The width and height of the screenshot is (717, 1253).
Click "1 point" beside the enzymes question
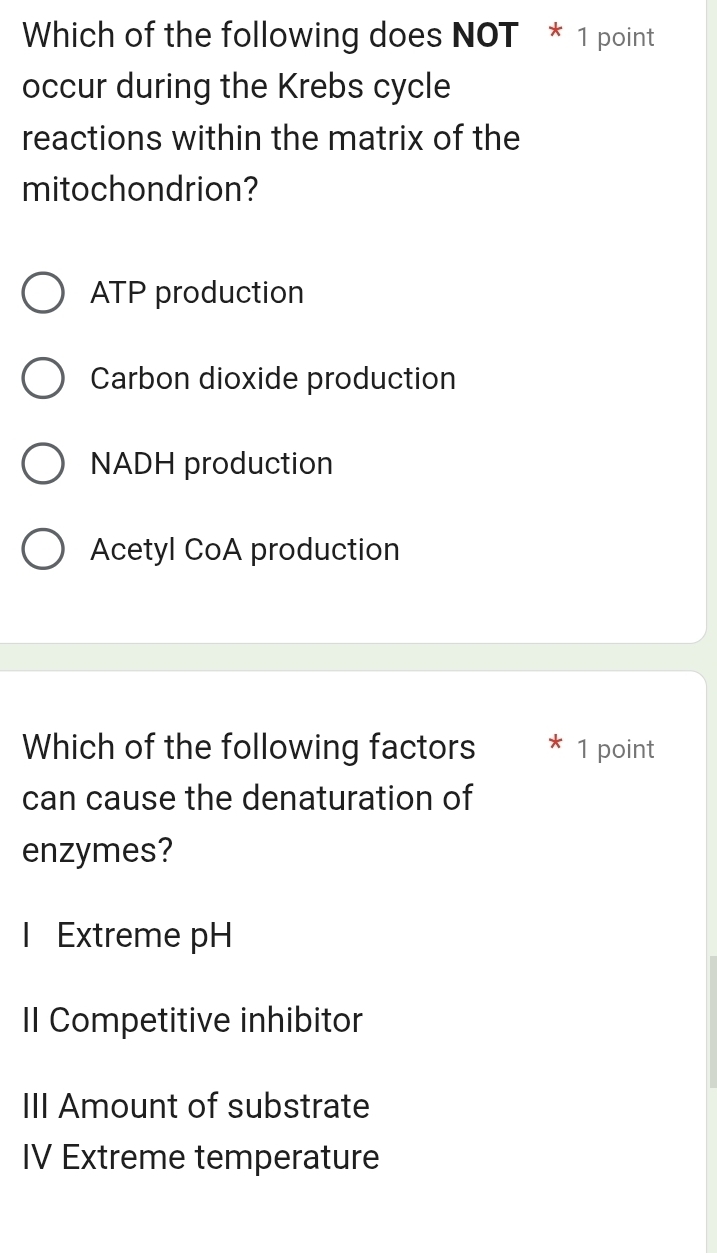616,749
